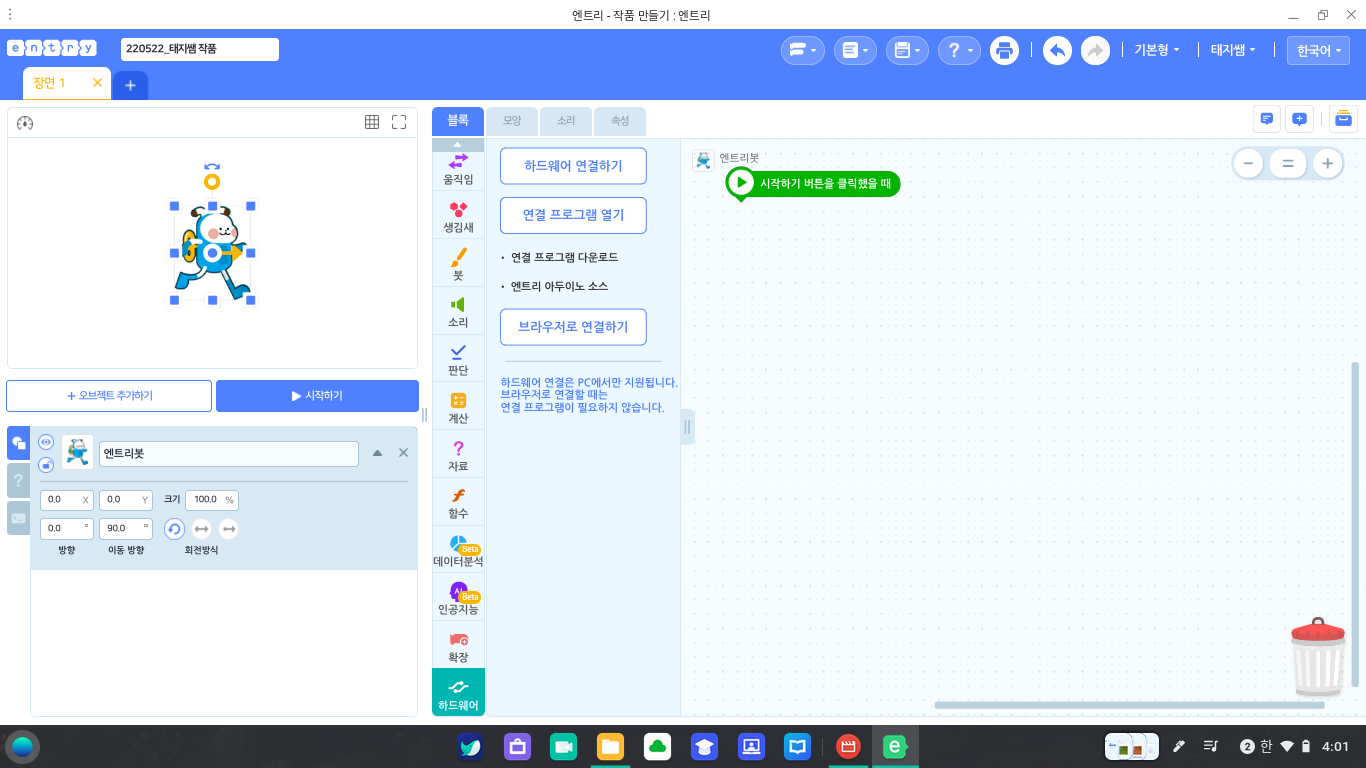Click the 시작하기 run button

point(317,396)
